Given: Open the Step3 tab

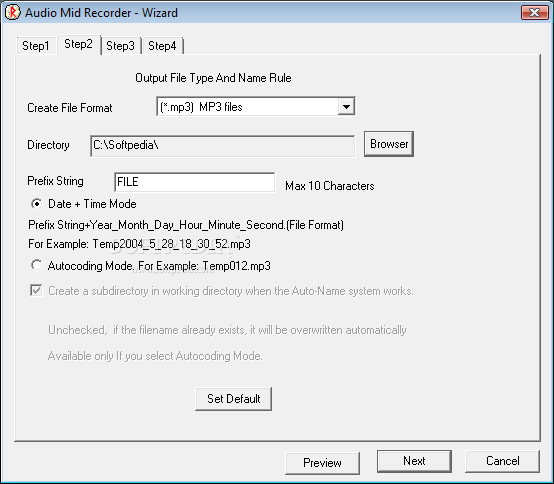Looking at the screenshot, I should [x=120, y=46].
